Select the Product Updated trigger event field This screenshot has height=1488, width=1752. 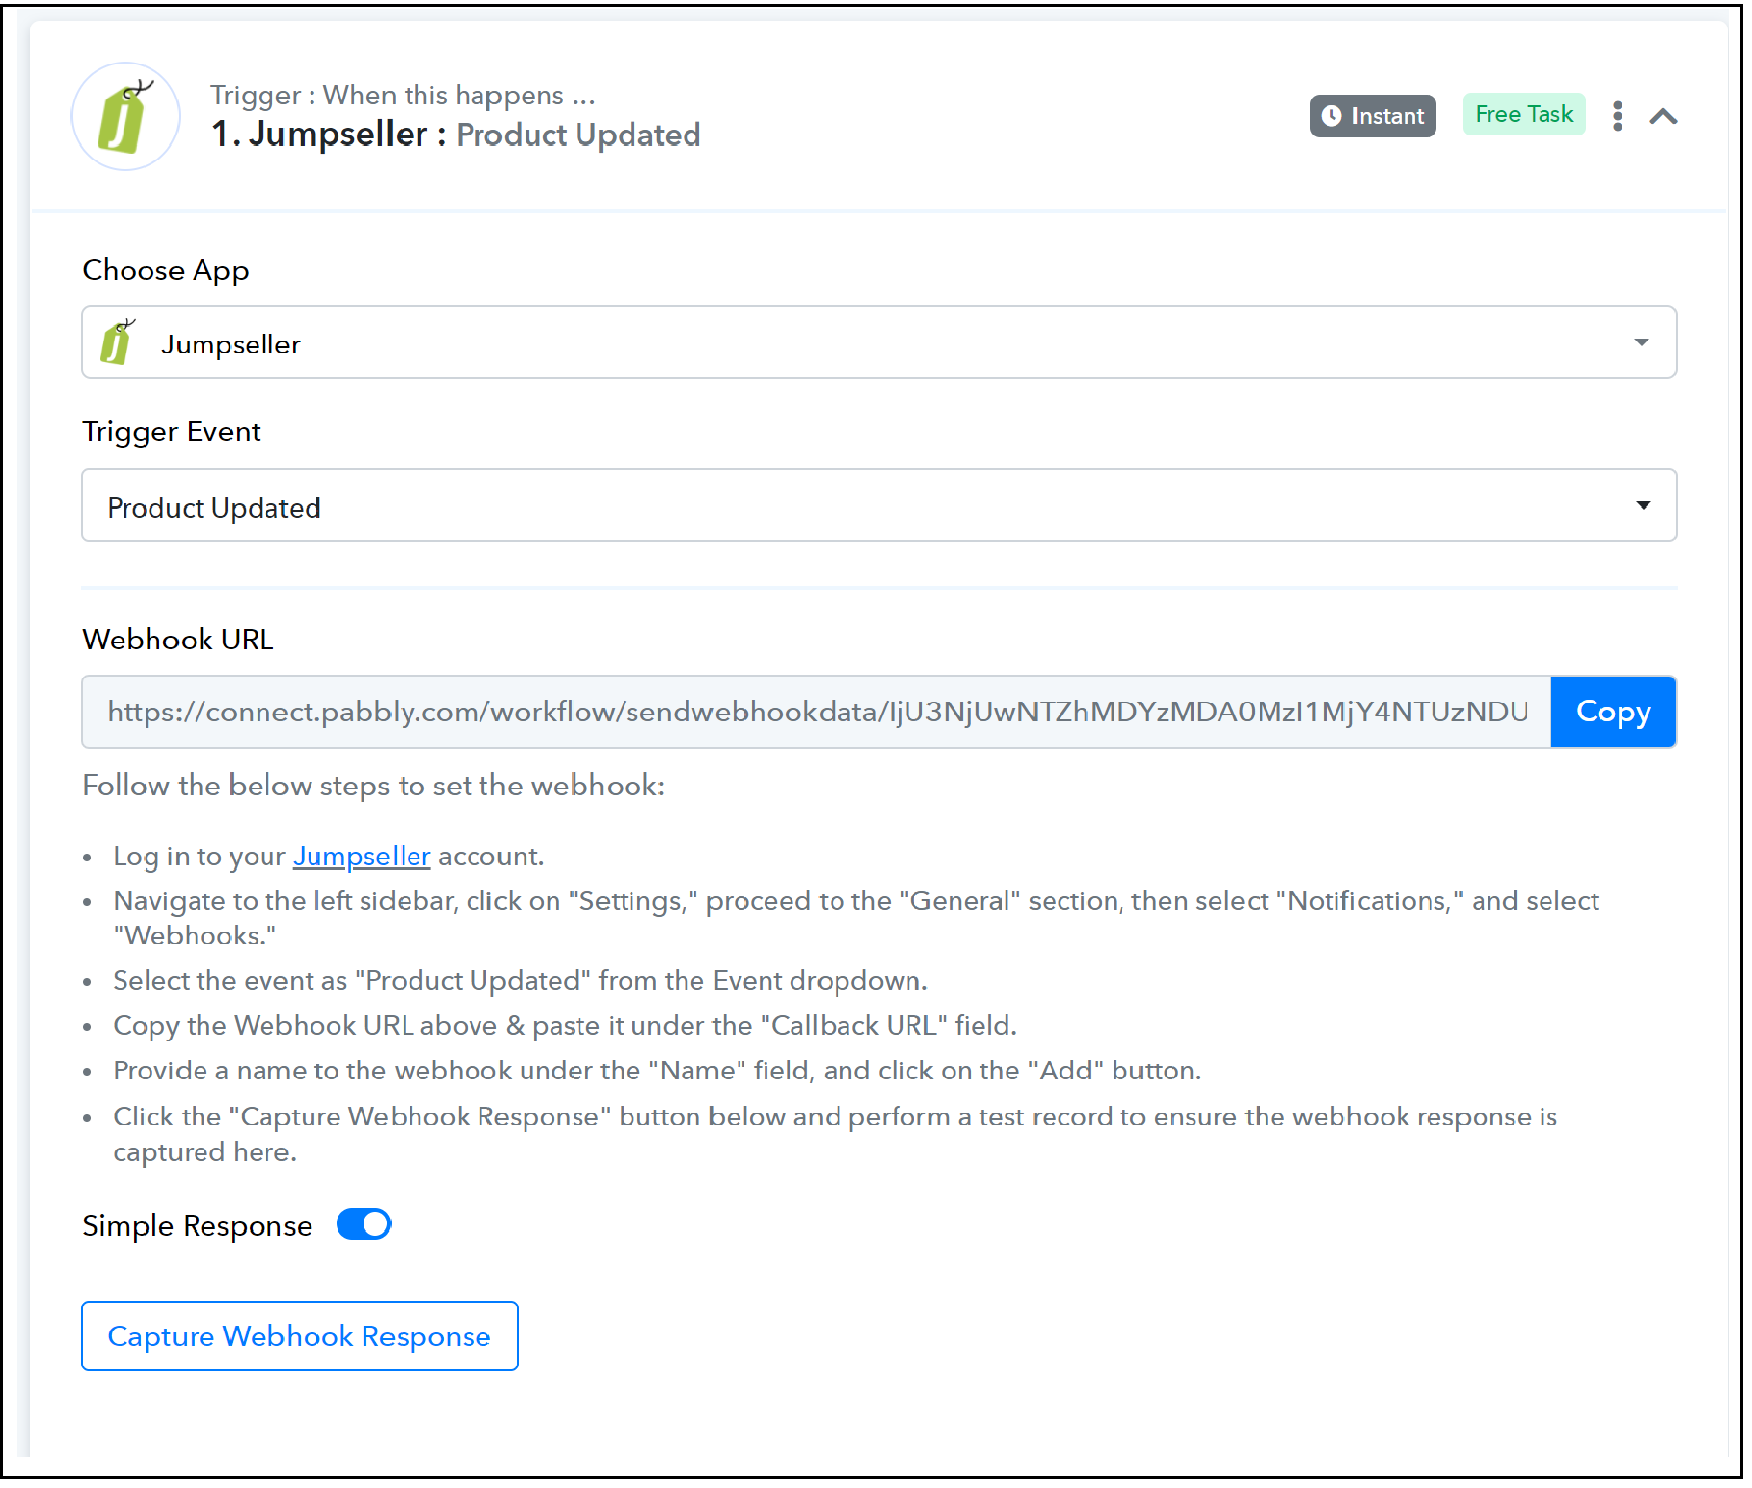click(x=878, y=505)
